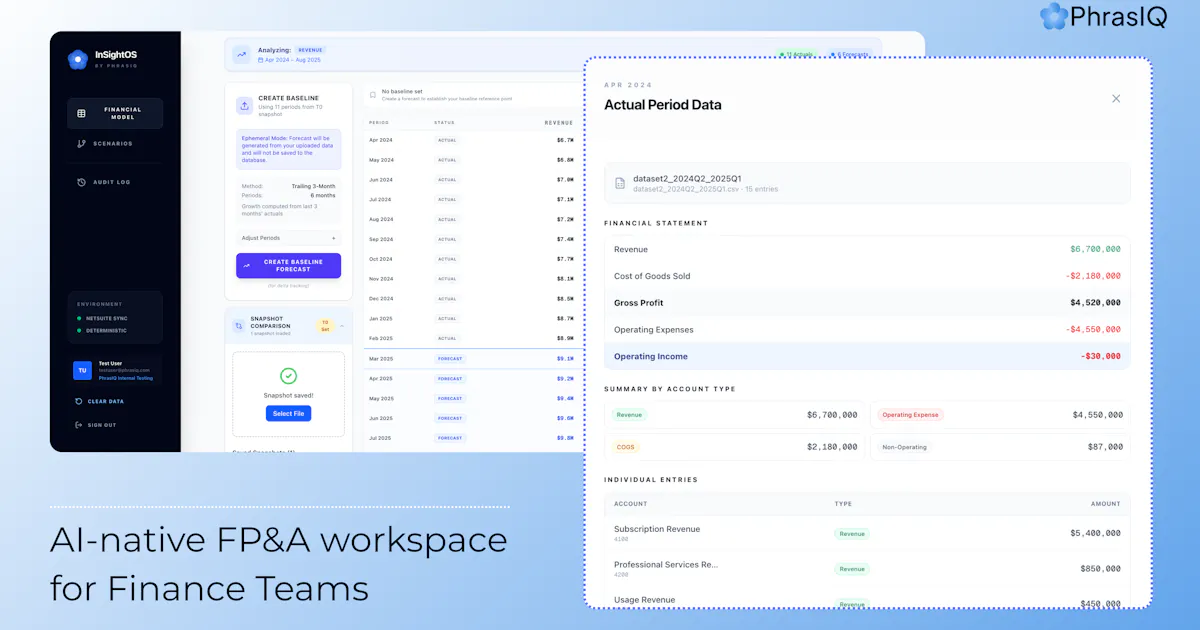Click the Type column header in Individual Entries
The image size is (1200, 630).
843,504
